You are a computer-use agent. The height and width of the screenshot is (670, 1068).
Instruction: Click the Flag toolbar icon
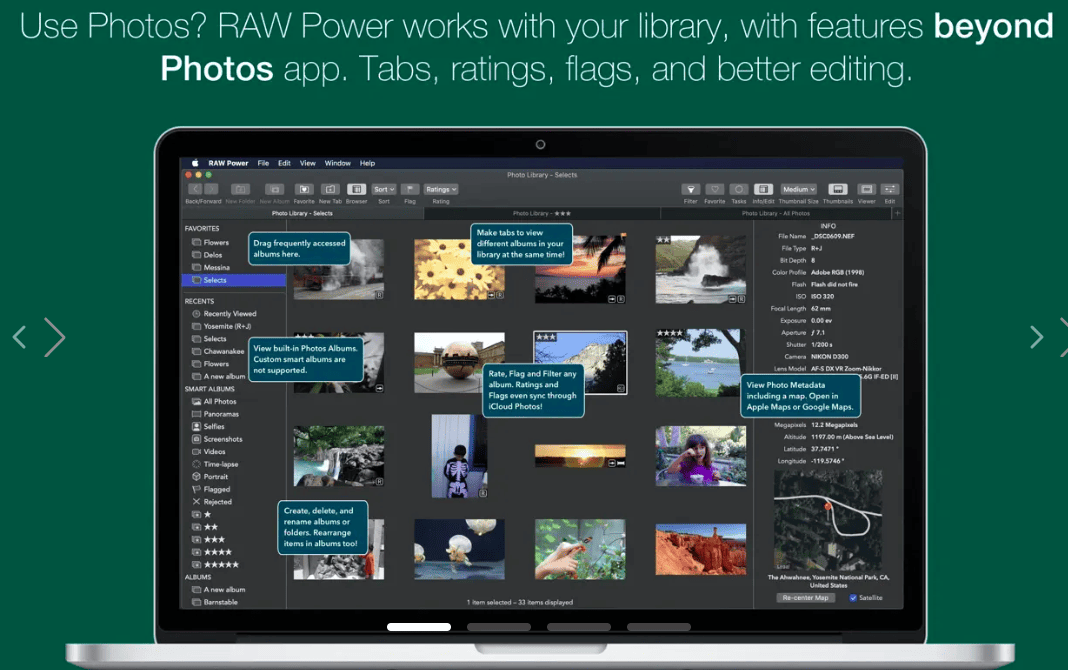pyautogui.click(x=409, y=189)
